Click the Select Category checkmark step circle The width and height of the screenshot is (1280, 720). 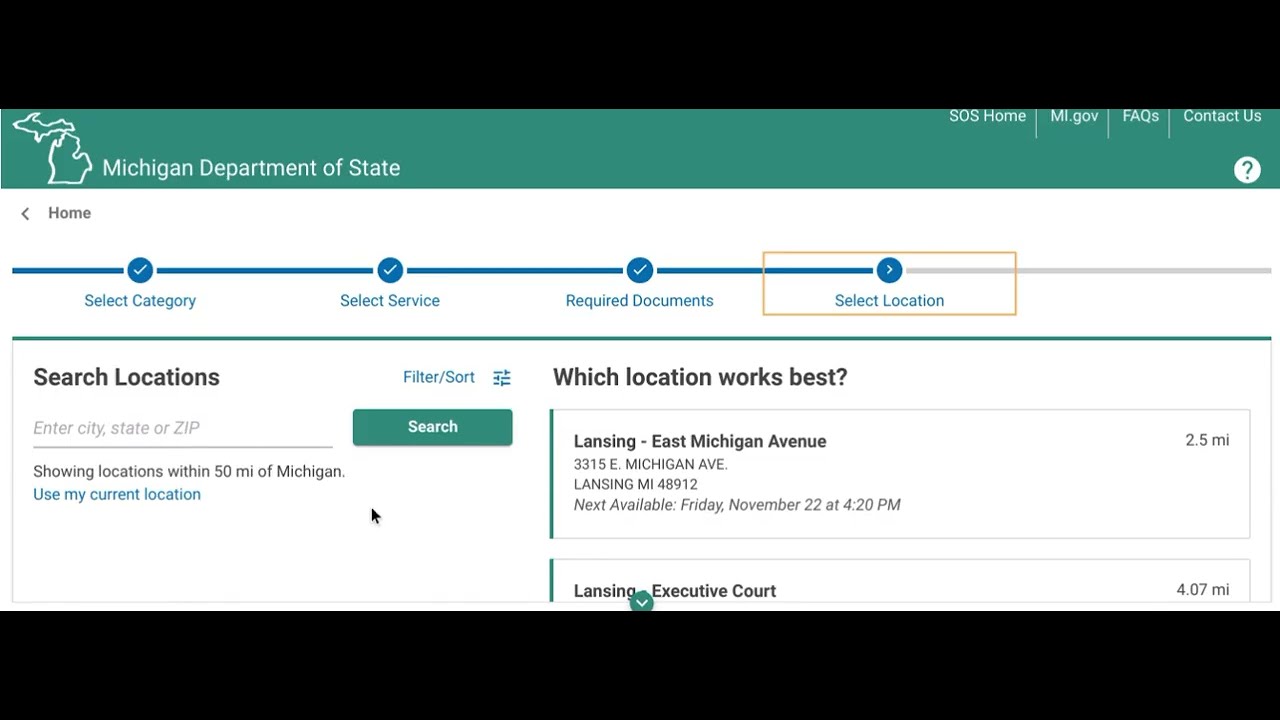[140, 270]
